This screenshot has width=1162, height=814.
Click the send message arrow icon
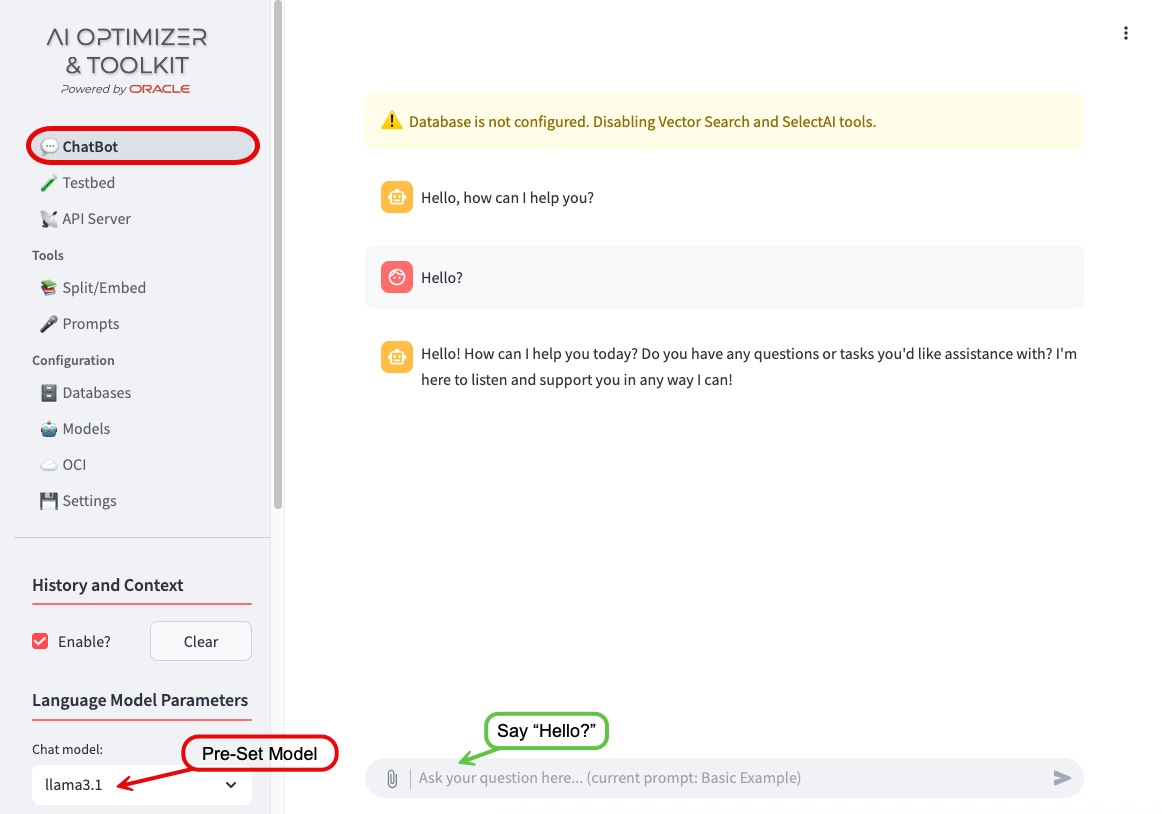pos(1062,778)
